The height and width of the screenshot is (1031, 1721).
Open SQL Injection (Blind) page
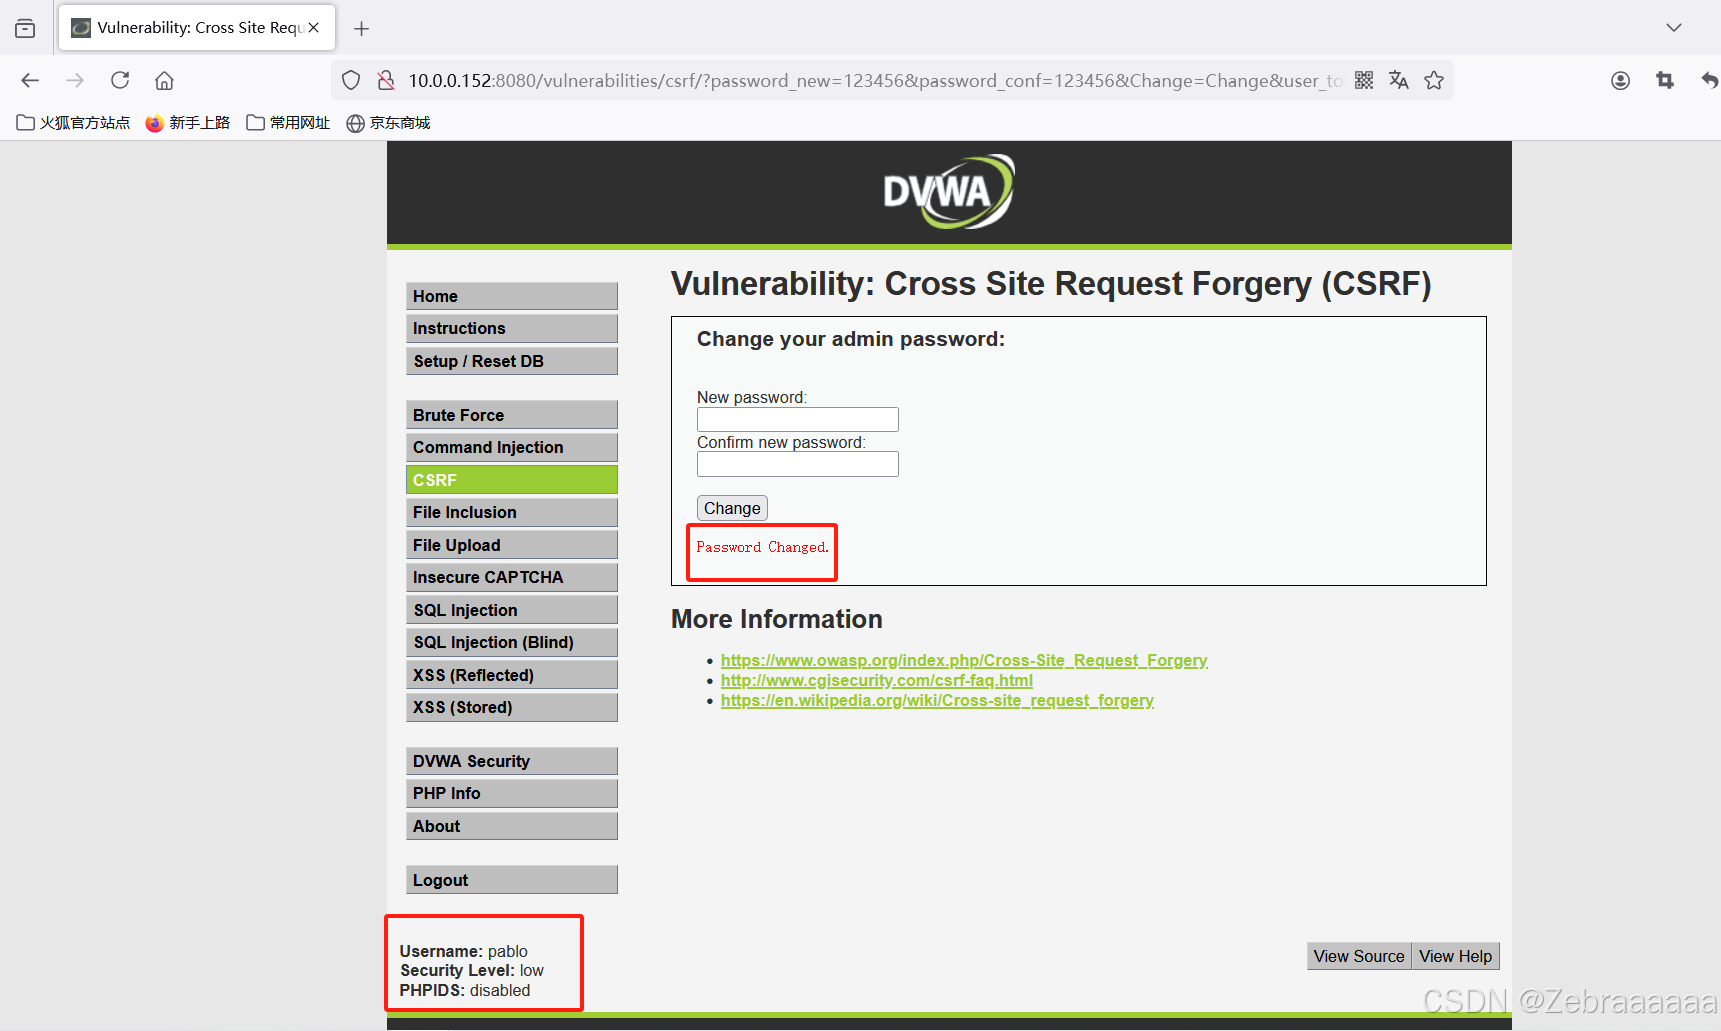512,642
